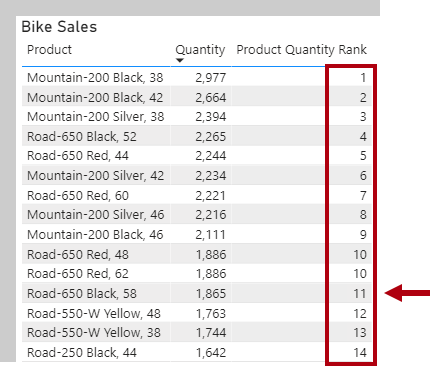Click Road-650 Red, 48 product cell
The image size is (441, 366).
point(78,255)
